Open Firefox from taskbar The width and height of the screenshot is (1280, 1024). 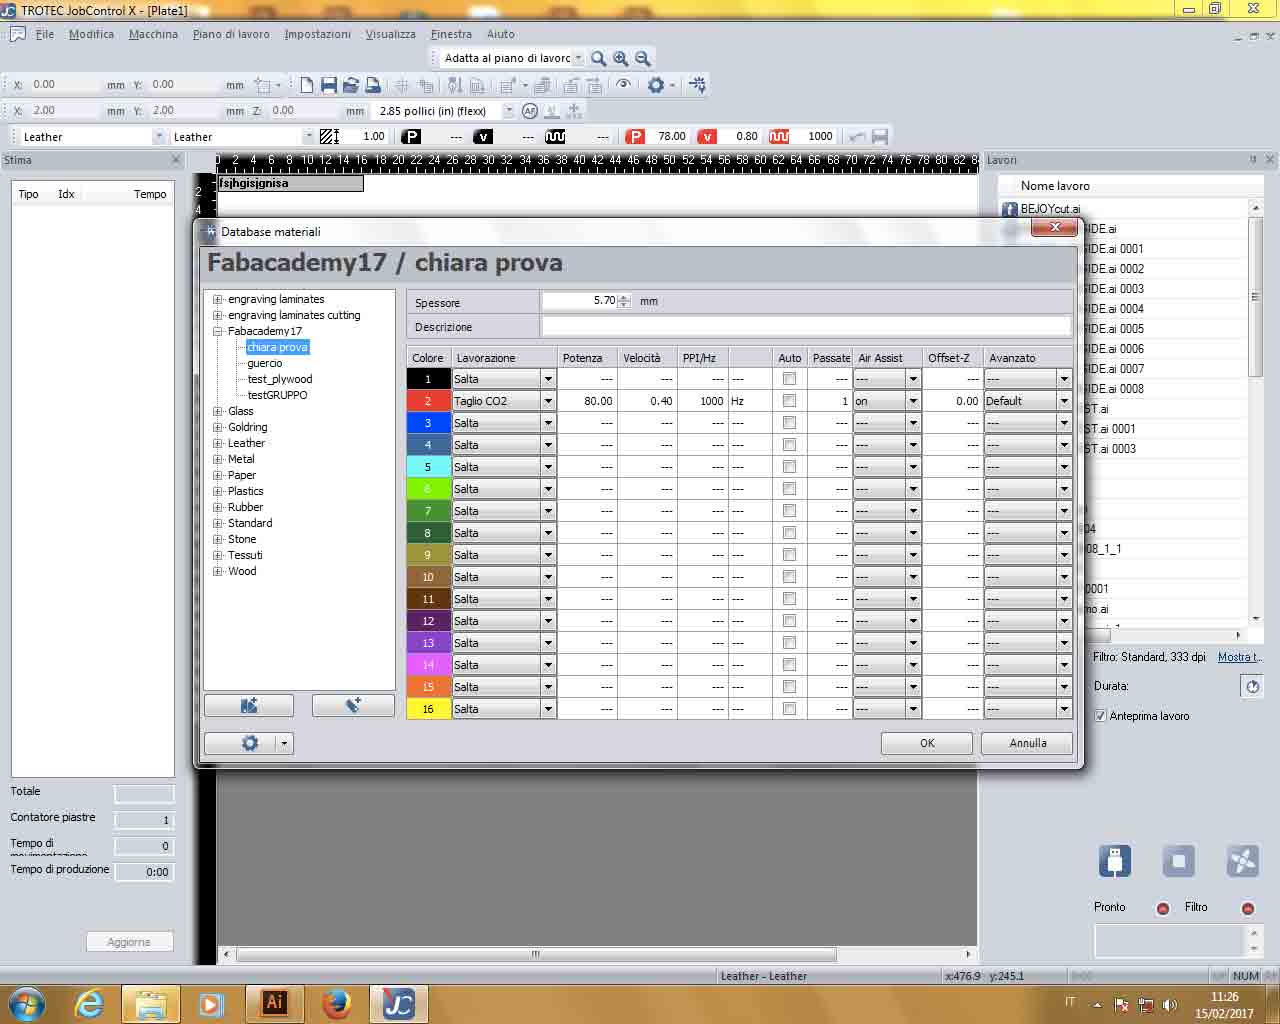336,1003
